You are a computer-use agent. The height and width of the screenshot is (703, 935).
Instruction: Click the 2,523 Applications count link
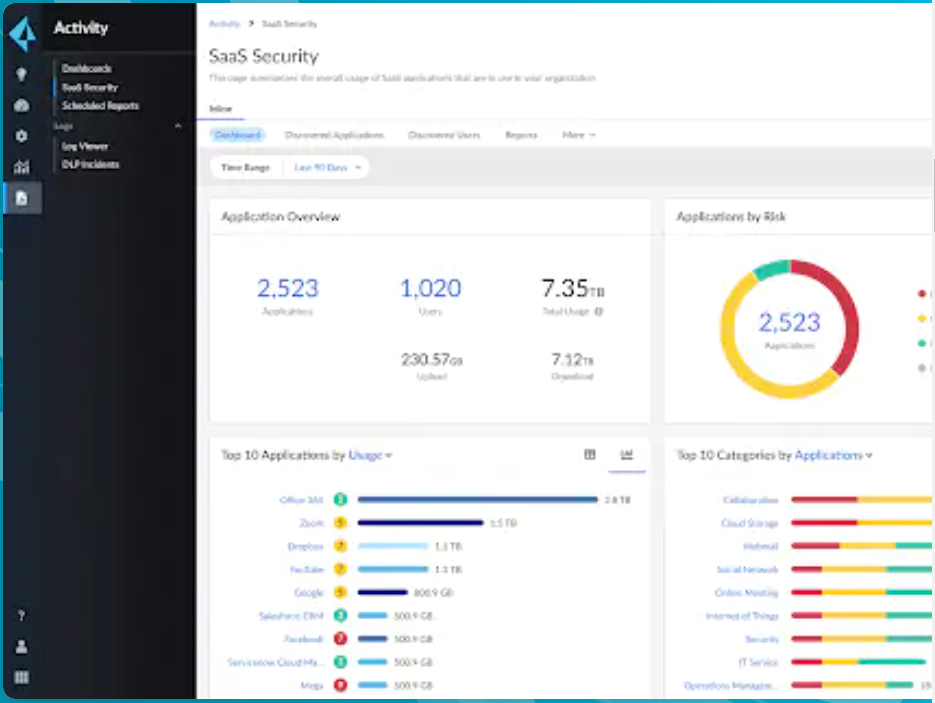tap(287, 289)
